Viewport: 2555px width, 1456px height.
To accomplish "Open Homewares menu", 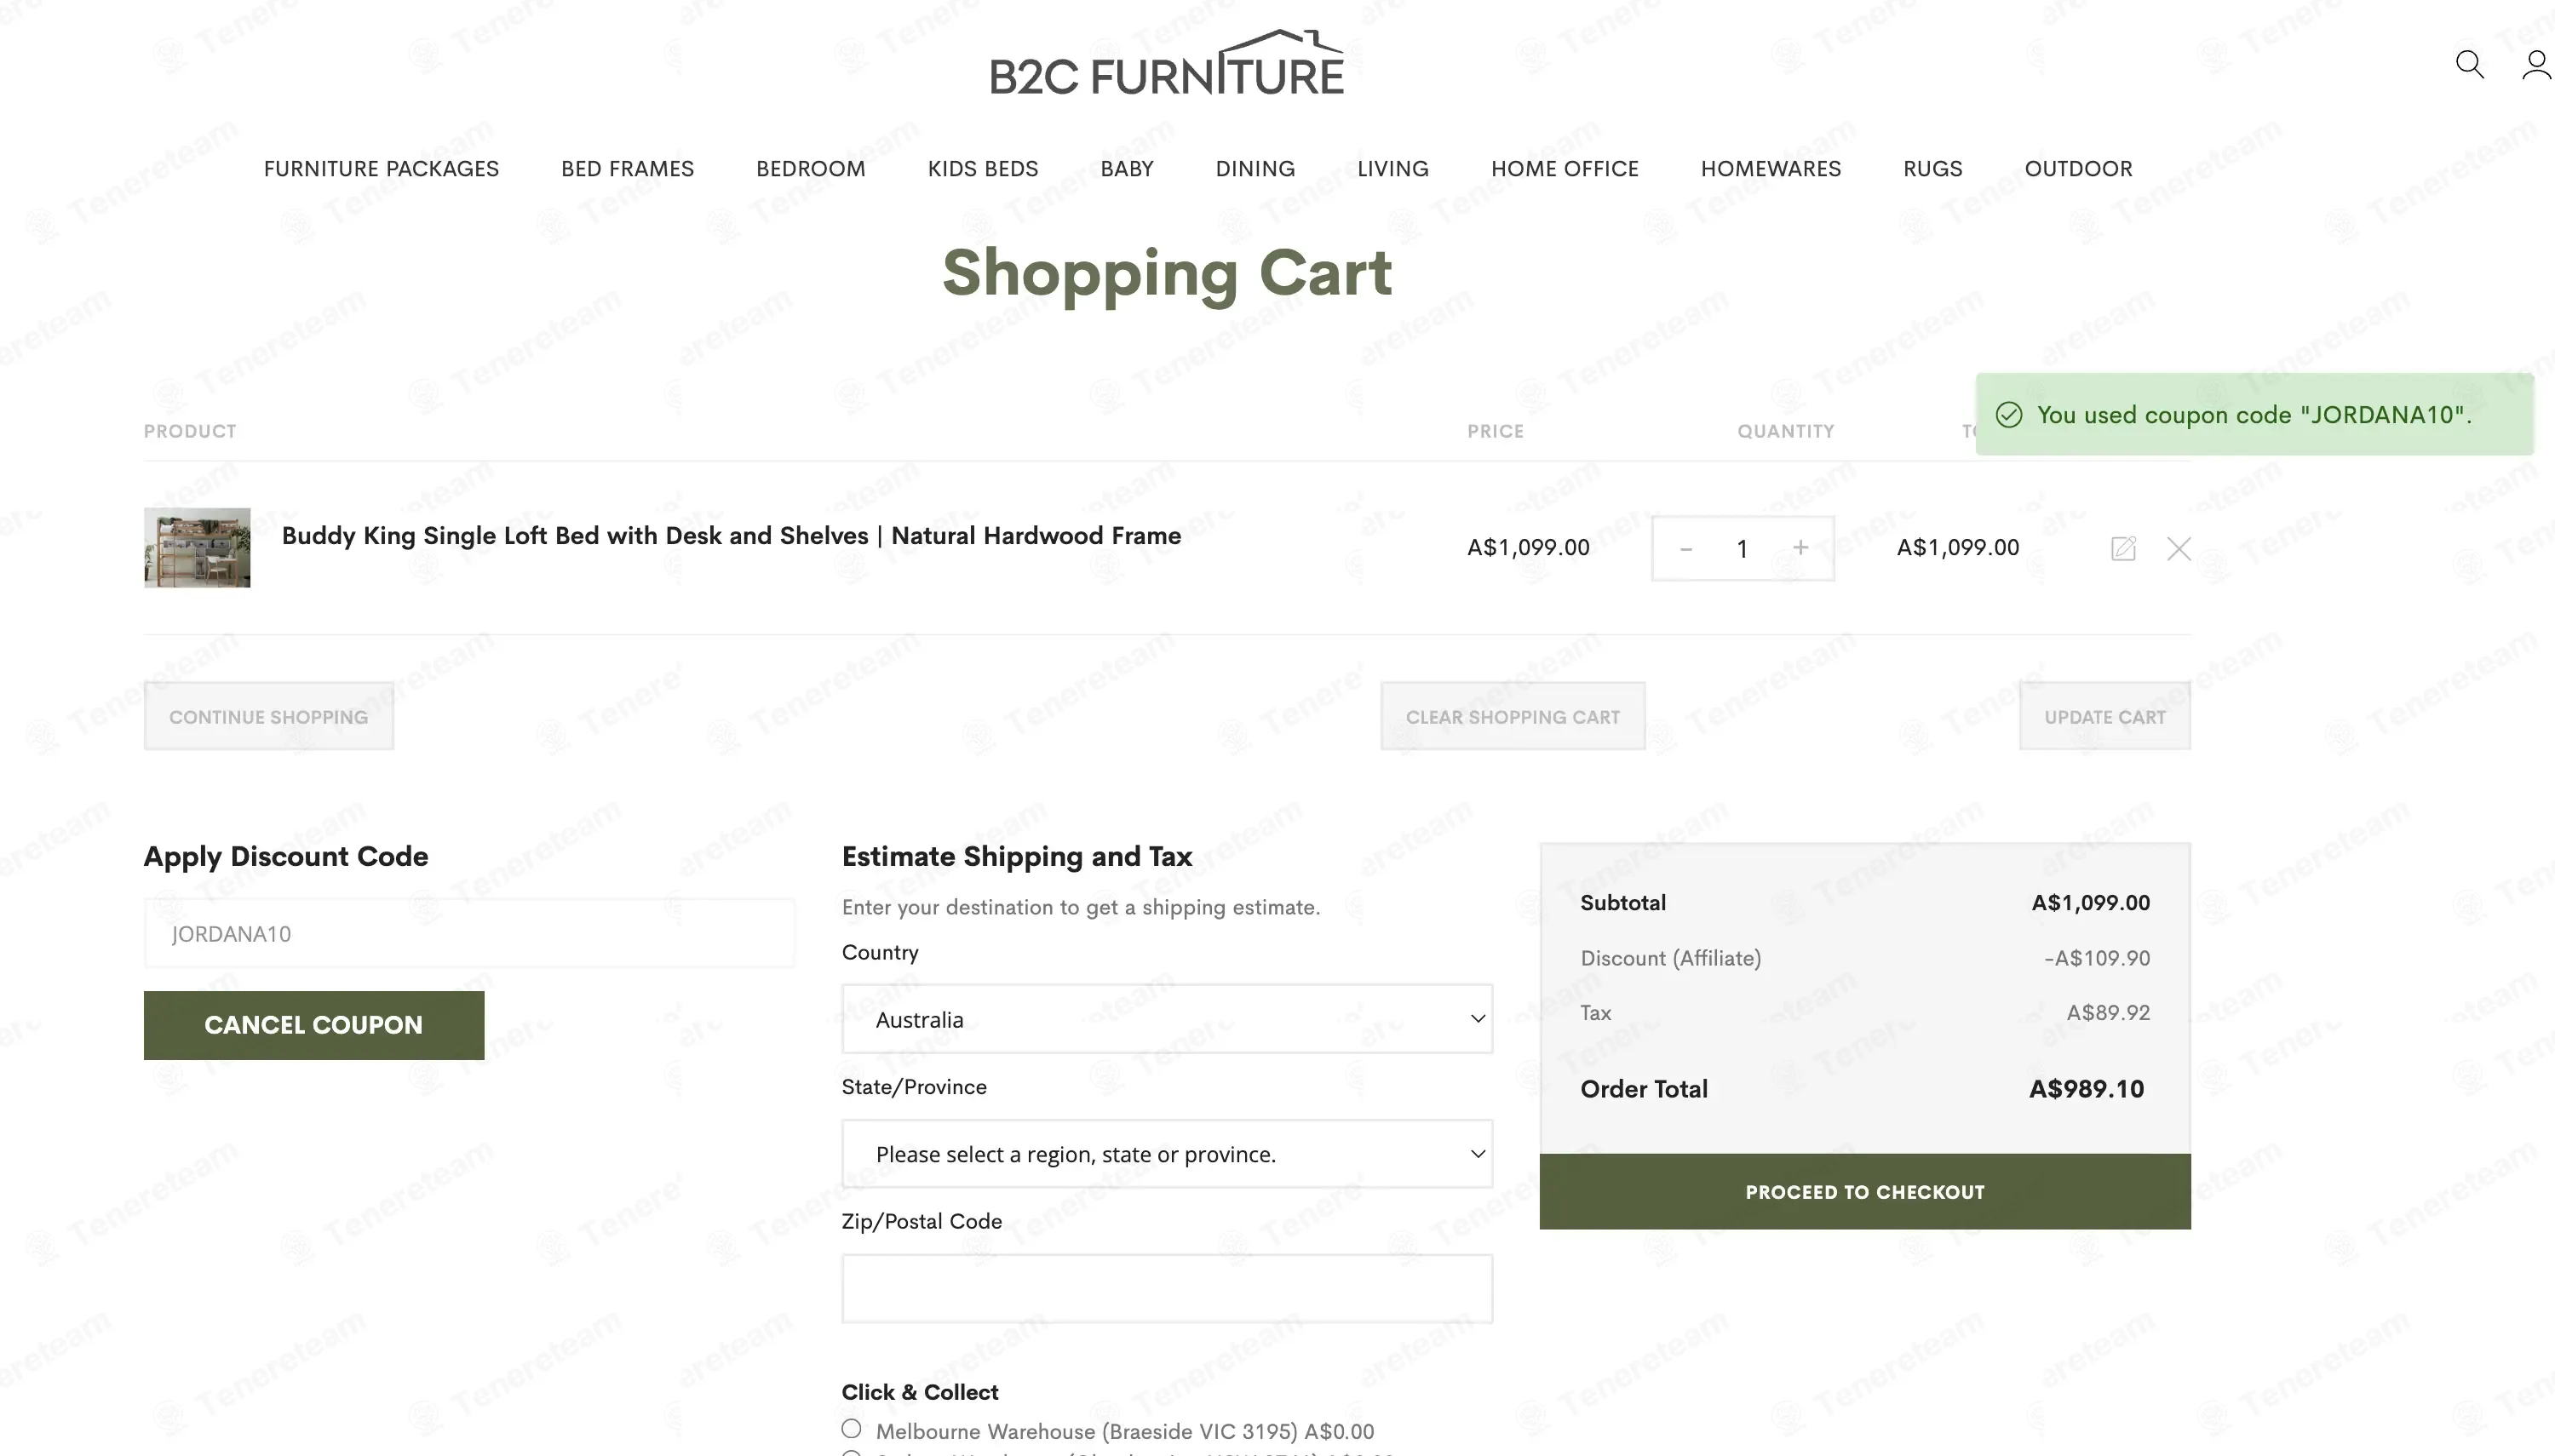I will pos(1771,169).
